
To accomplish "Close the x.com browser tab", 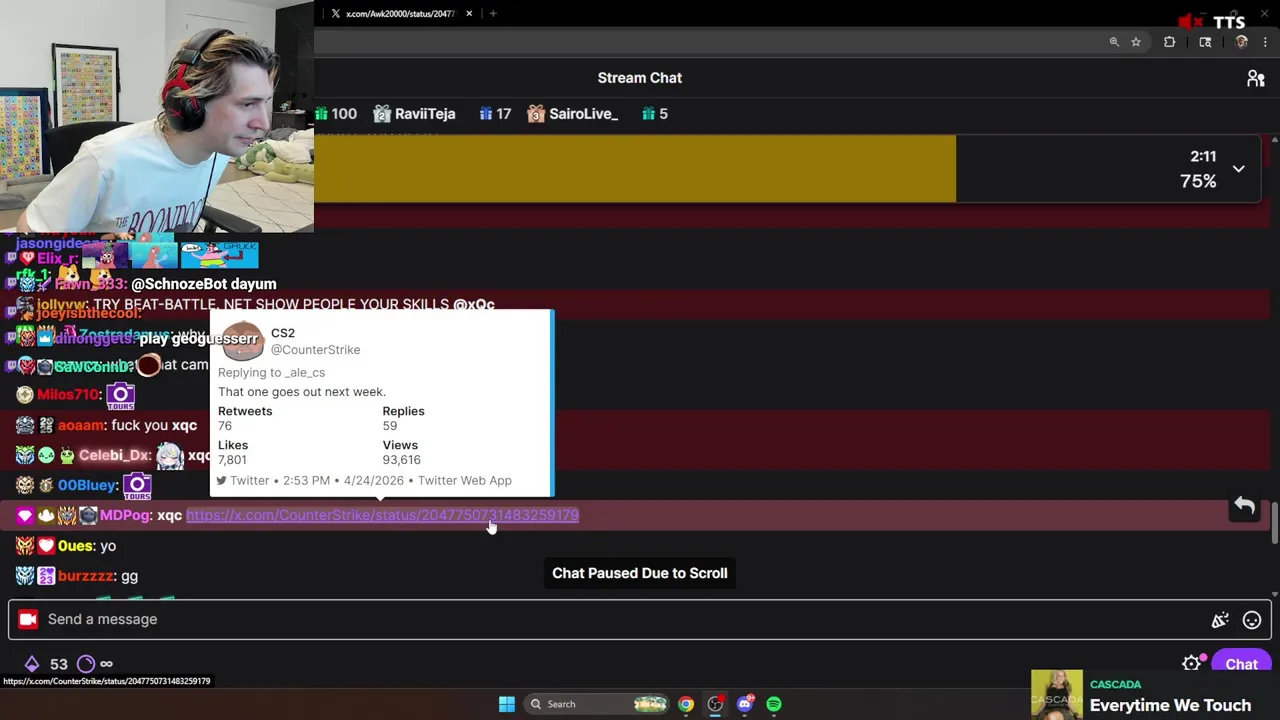I will tap(469, 14).
